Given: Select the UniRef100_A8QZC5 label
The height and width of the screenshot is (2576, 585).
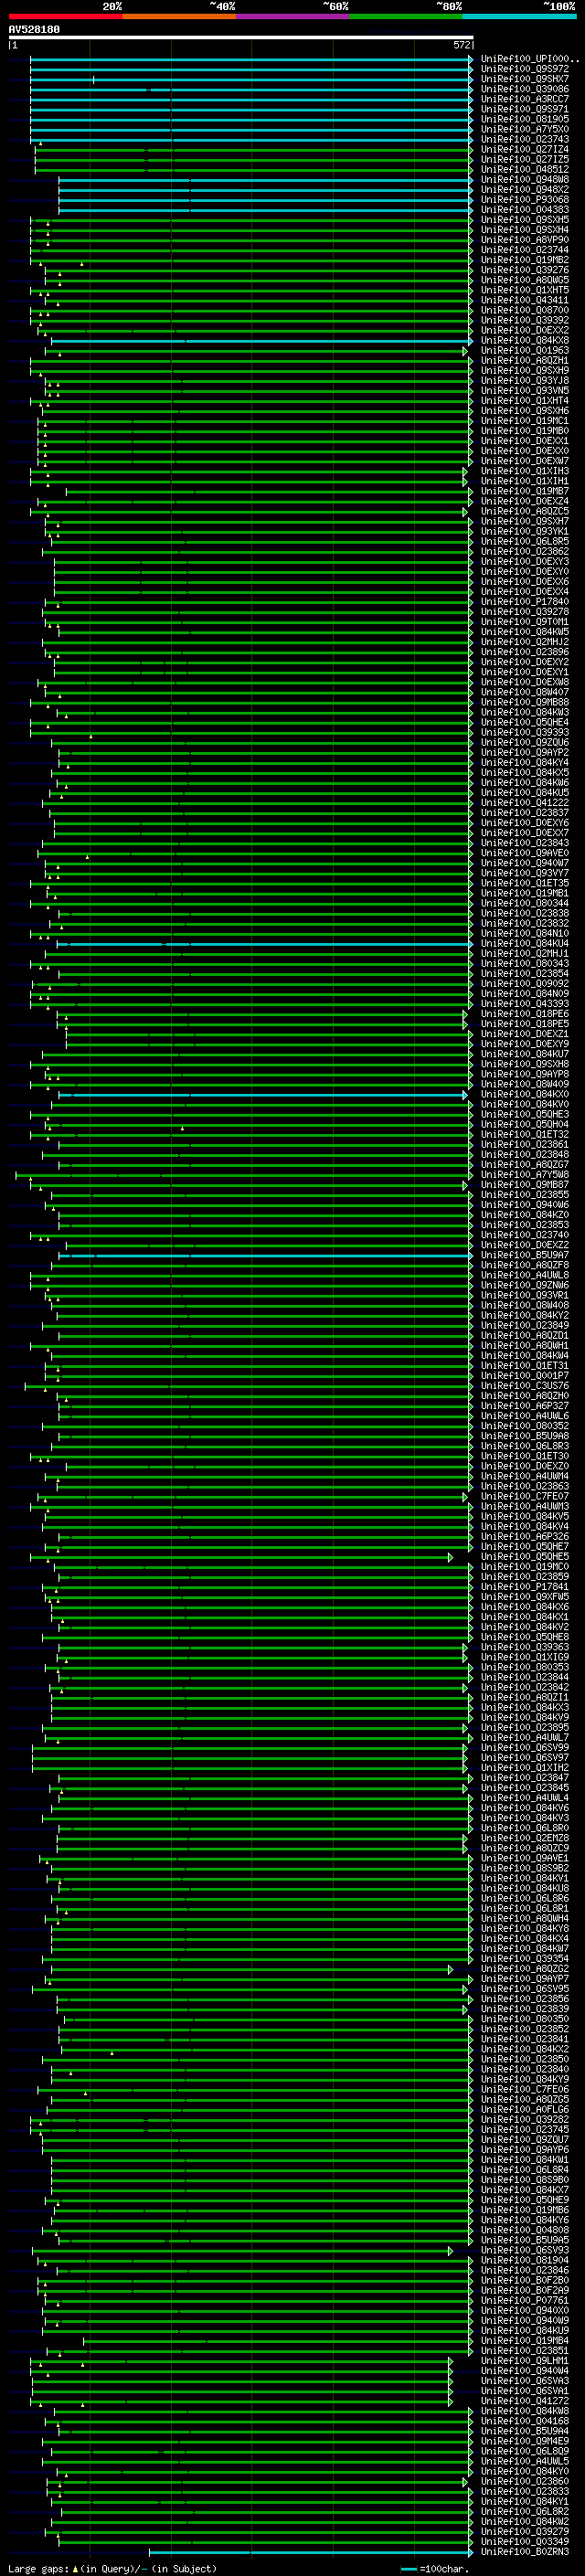Looking at the screenshot, I should (x=525, y=511).
